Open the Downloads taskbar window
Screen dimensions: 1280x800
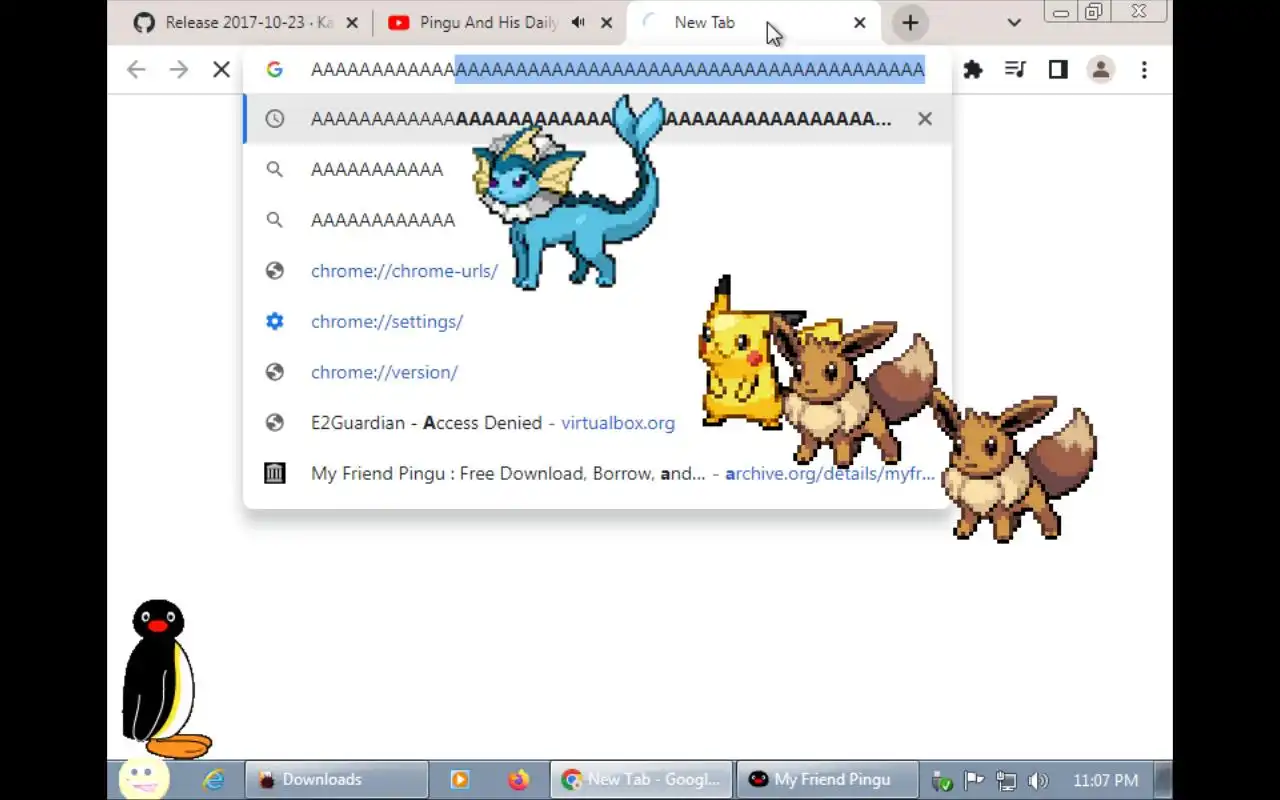[336, 780]
